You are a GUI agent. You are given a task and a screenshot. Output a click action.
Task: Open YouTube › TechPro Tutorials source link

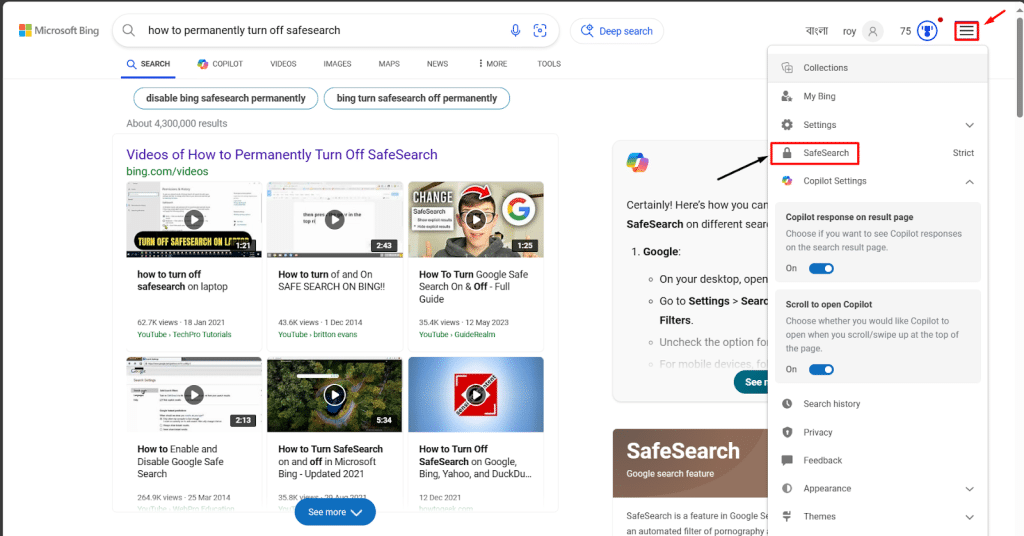(184, 334)
